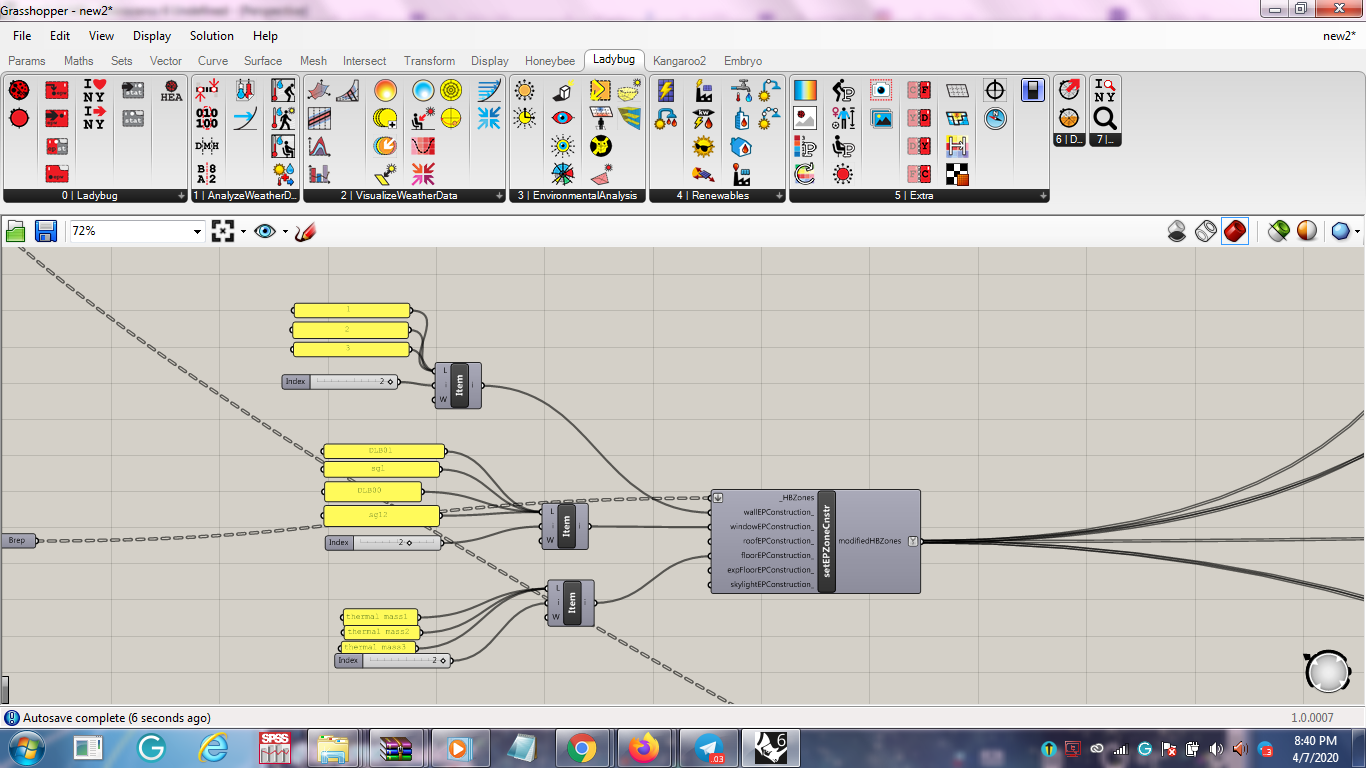Open the Solution menu

[212, 36]
